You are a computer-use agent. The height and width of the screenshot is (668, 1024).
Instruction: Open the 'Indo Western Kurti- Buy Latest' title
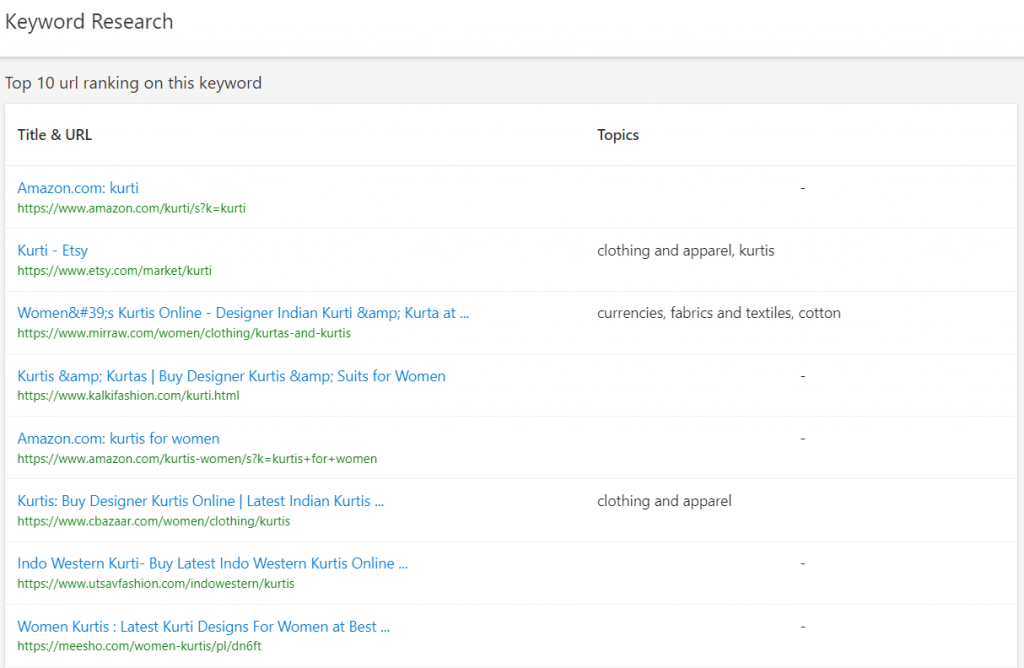point(212,564)
